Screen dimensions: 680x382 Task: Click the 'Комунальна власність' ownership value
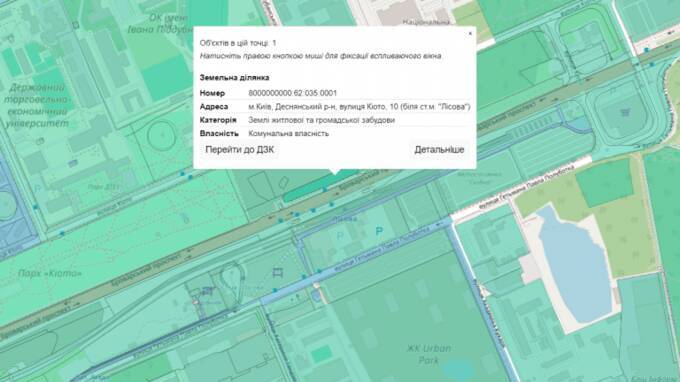pyautogui.click(x=288, y=134)
